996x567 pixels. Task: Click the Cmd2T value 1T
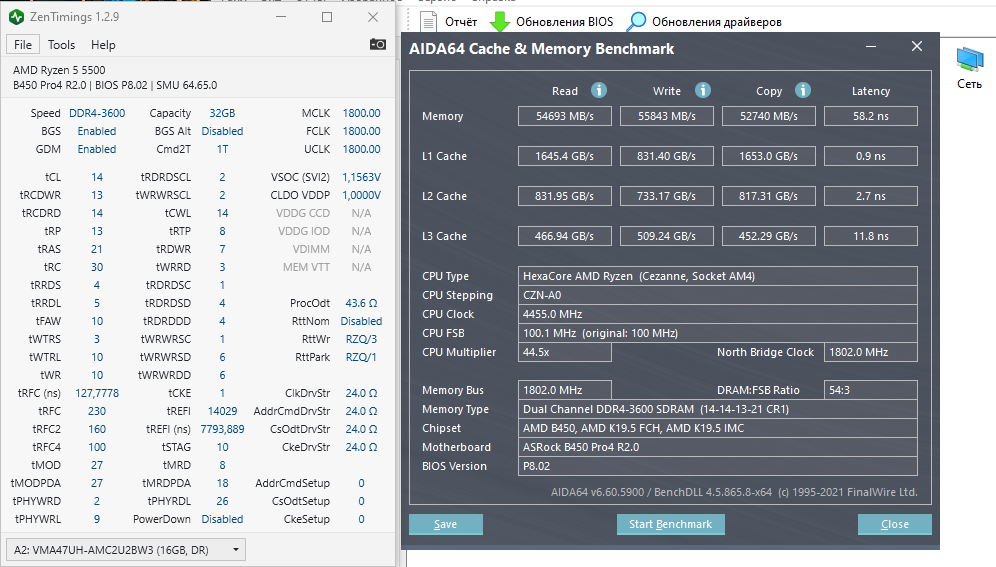(222, 149)
